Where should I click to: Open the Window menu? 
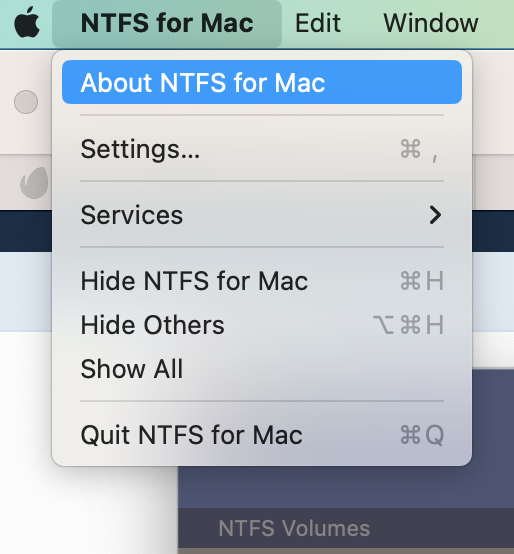click(x=431, y=24)
